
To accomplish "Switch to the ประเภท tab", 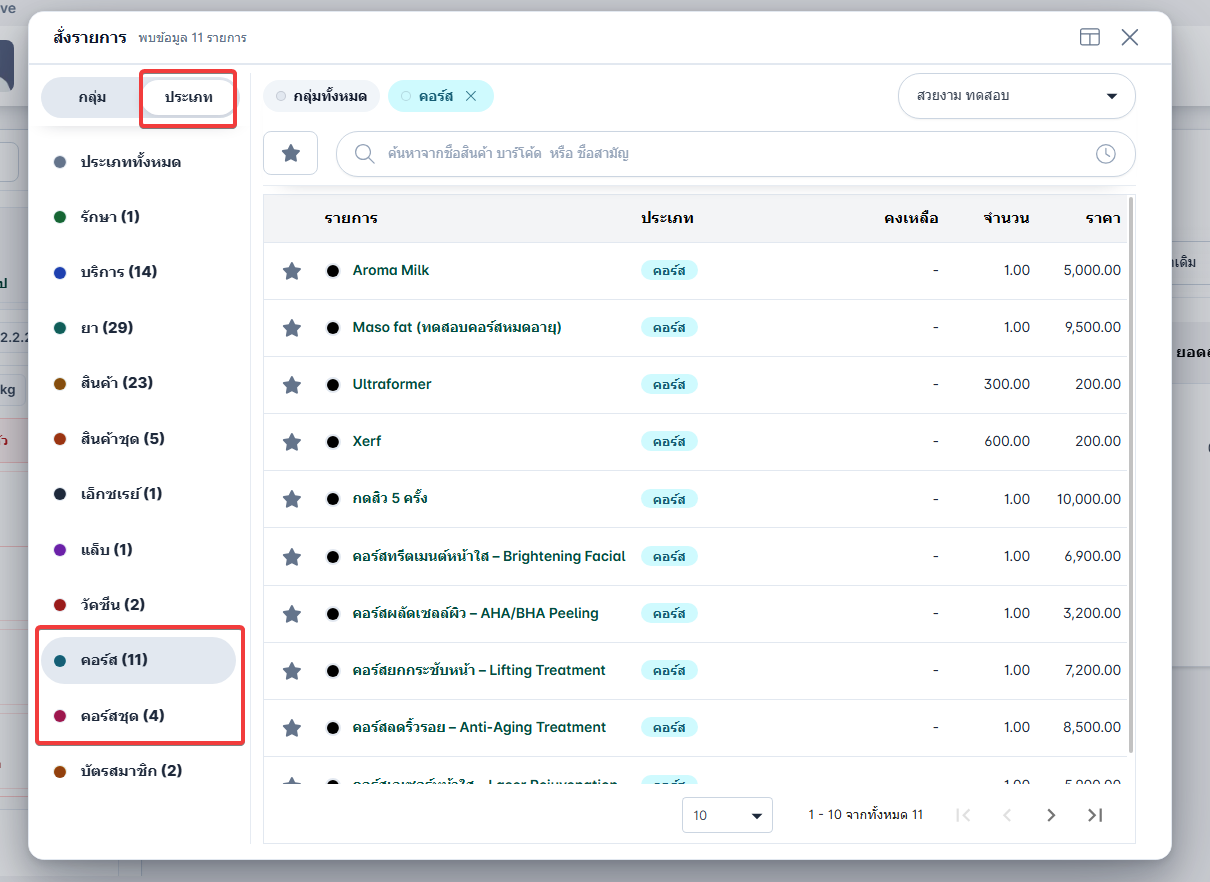I will coord(189,97).
